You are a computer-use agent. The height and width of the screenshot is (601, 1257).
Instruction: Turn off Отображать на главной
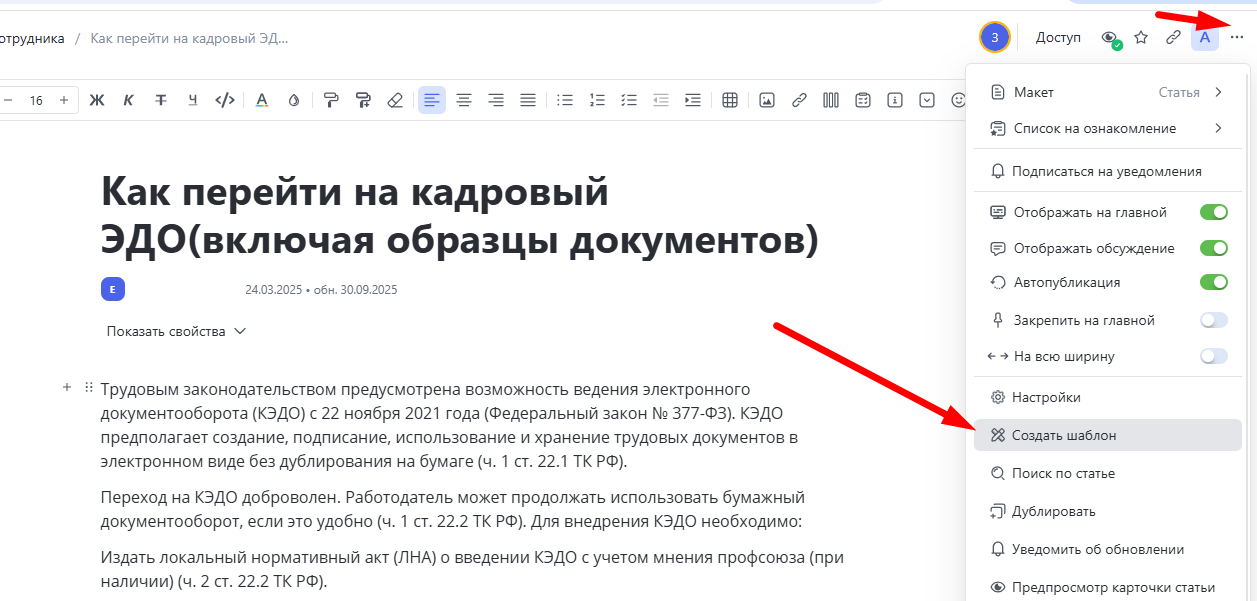[x=1213, y=213]
